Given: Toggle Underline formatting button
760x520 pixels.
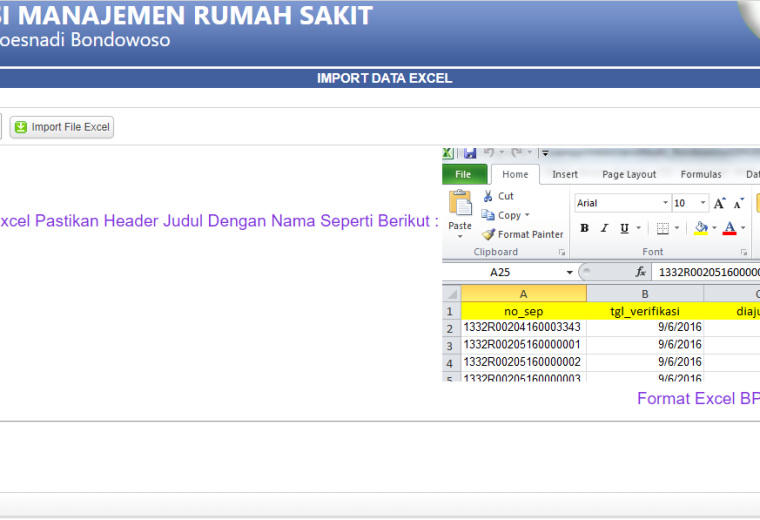Looking at the screenshot, I should (624, 228).
